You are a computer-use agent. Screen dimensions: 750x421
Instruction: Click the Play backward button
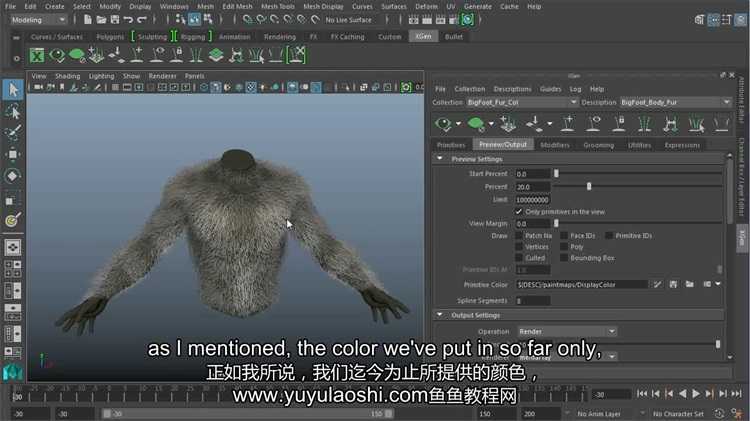pos(683,393)
